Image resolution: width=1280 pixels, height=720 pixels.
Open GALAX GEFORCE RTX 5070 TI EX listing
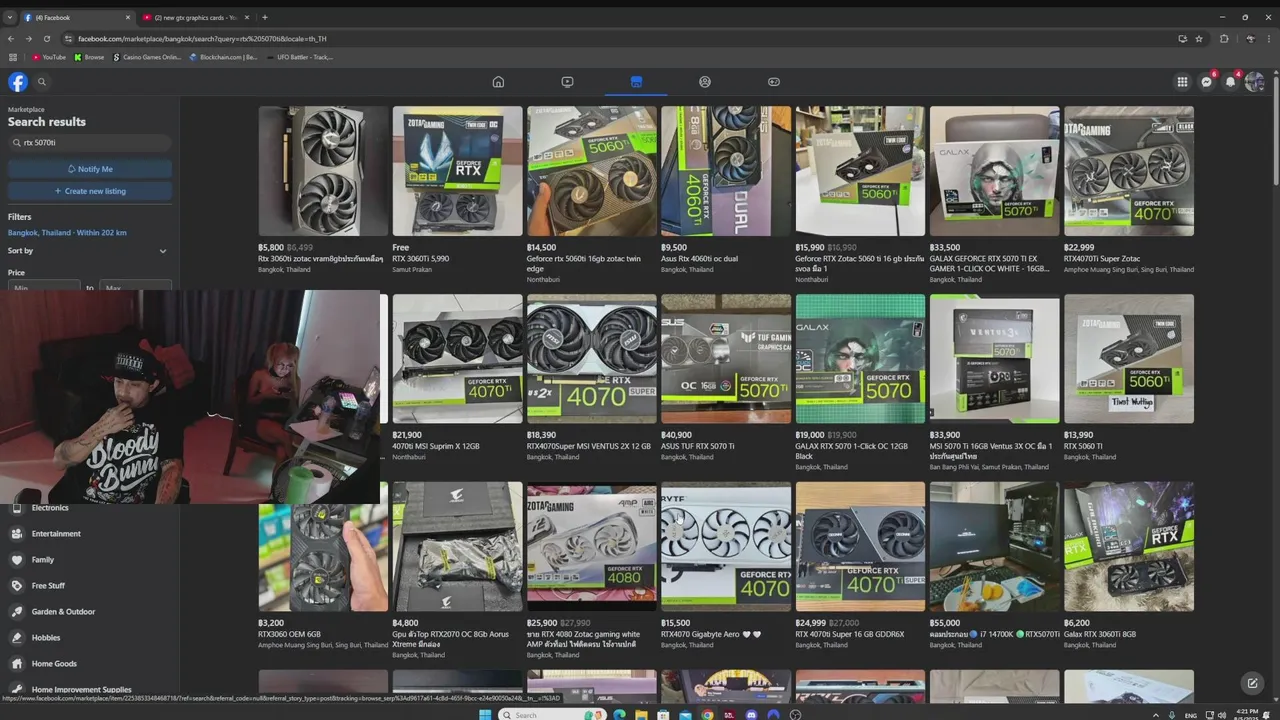click(x=995, y=171)
